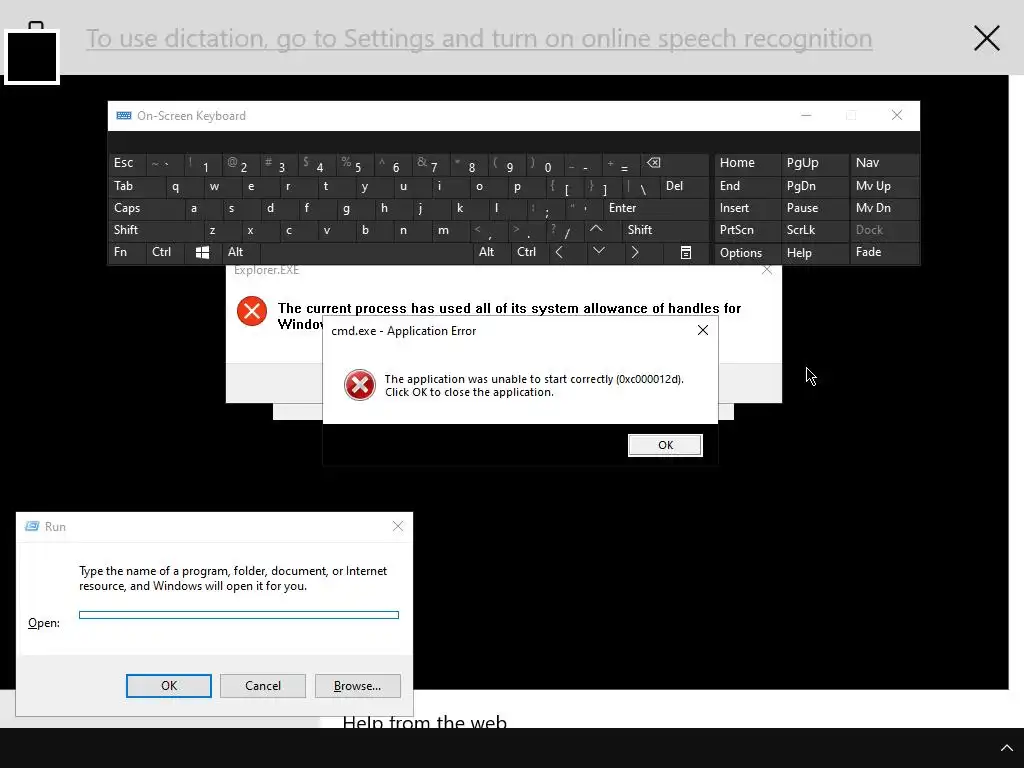Click the Pause key on On-Screen Keyboard

click(814, 208)
